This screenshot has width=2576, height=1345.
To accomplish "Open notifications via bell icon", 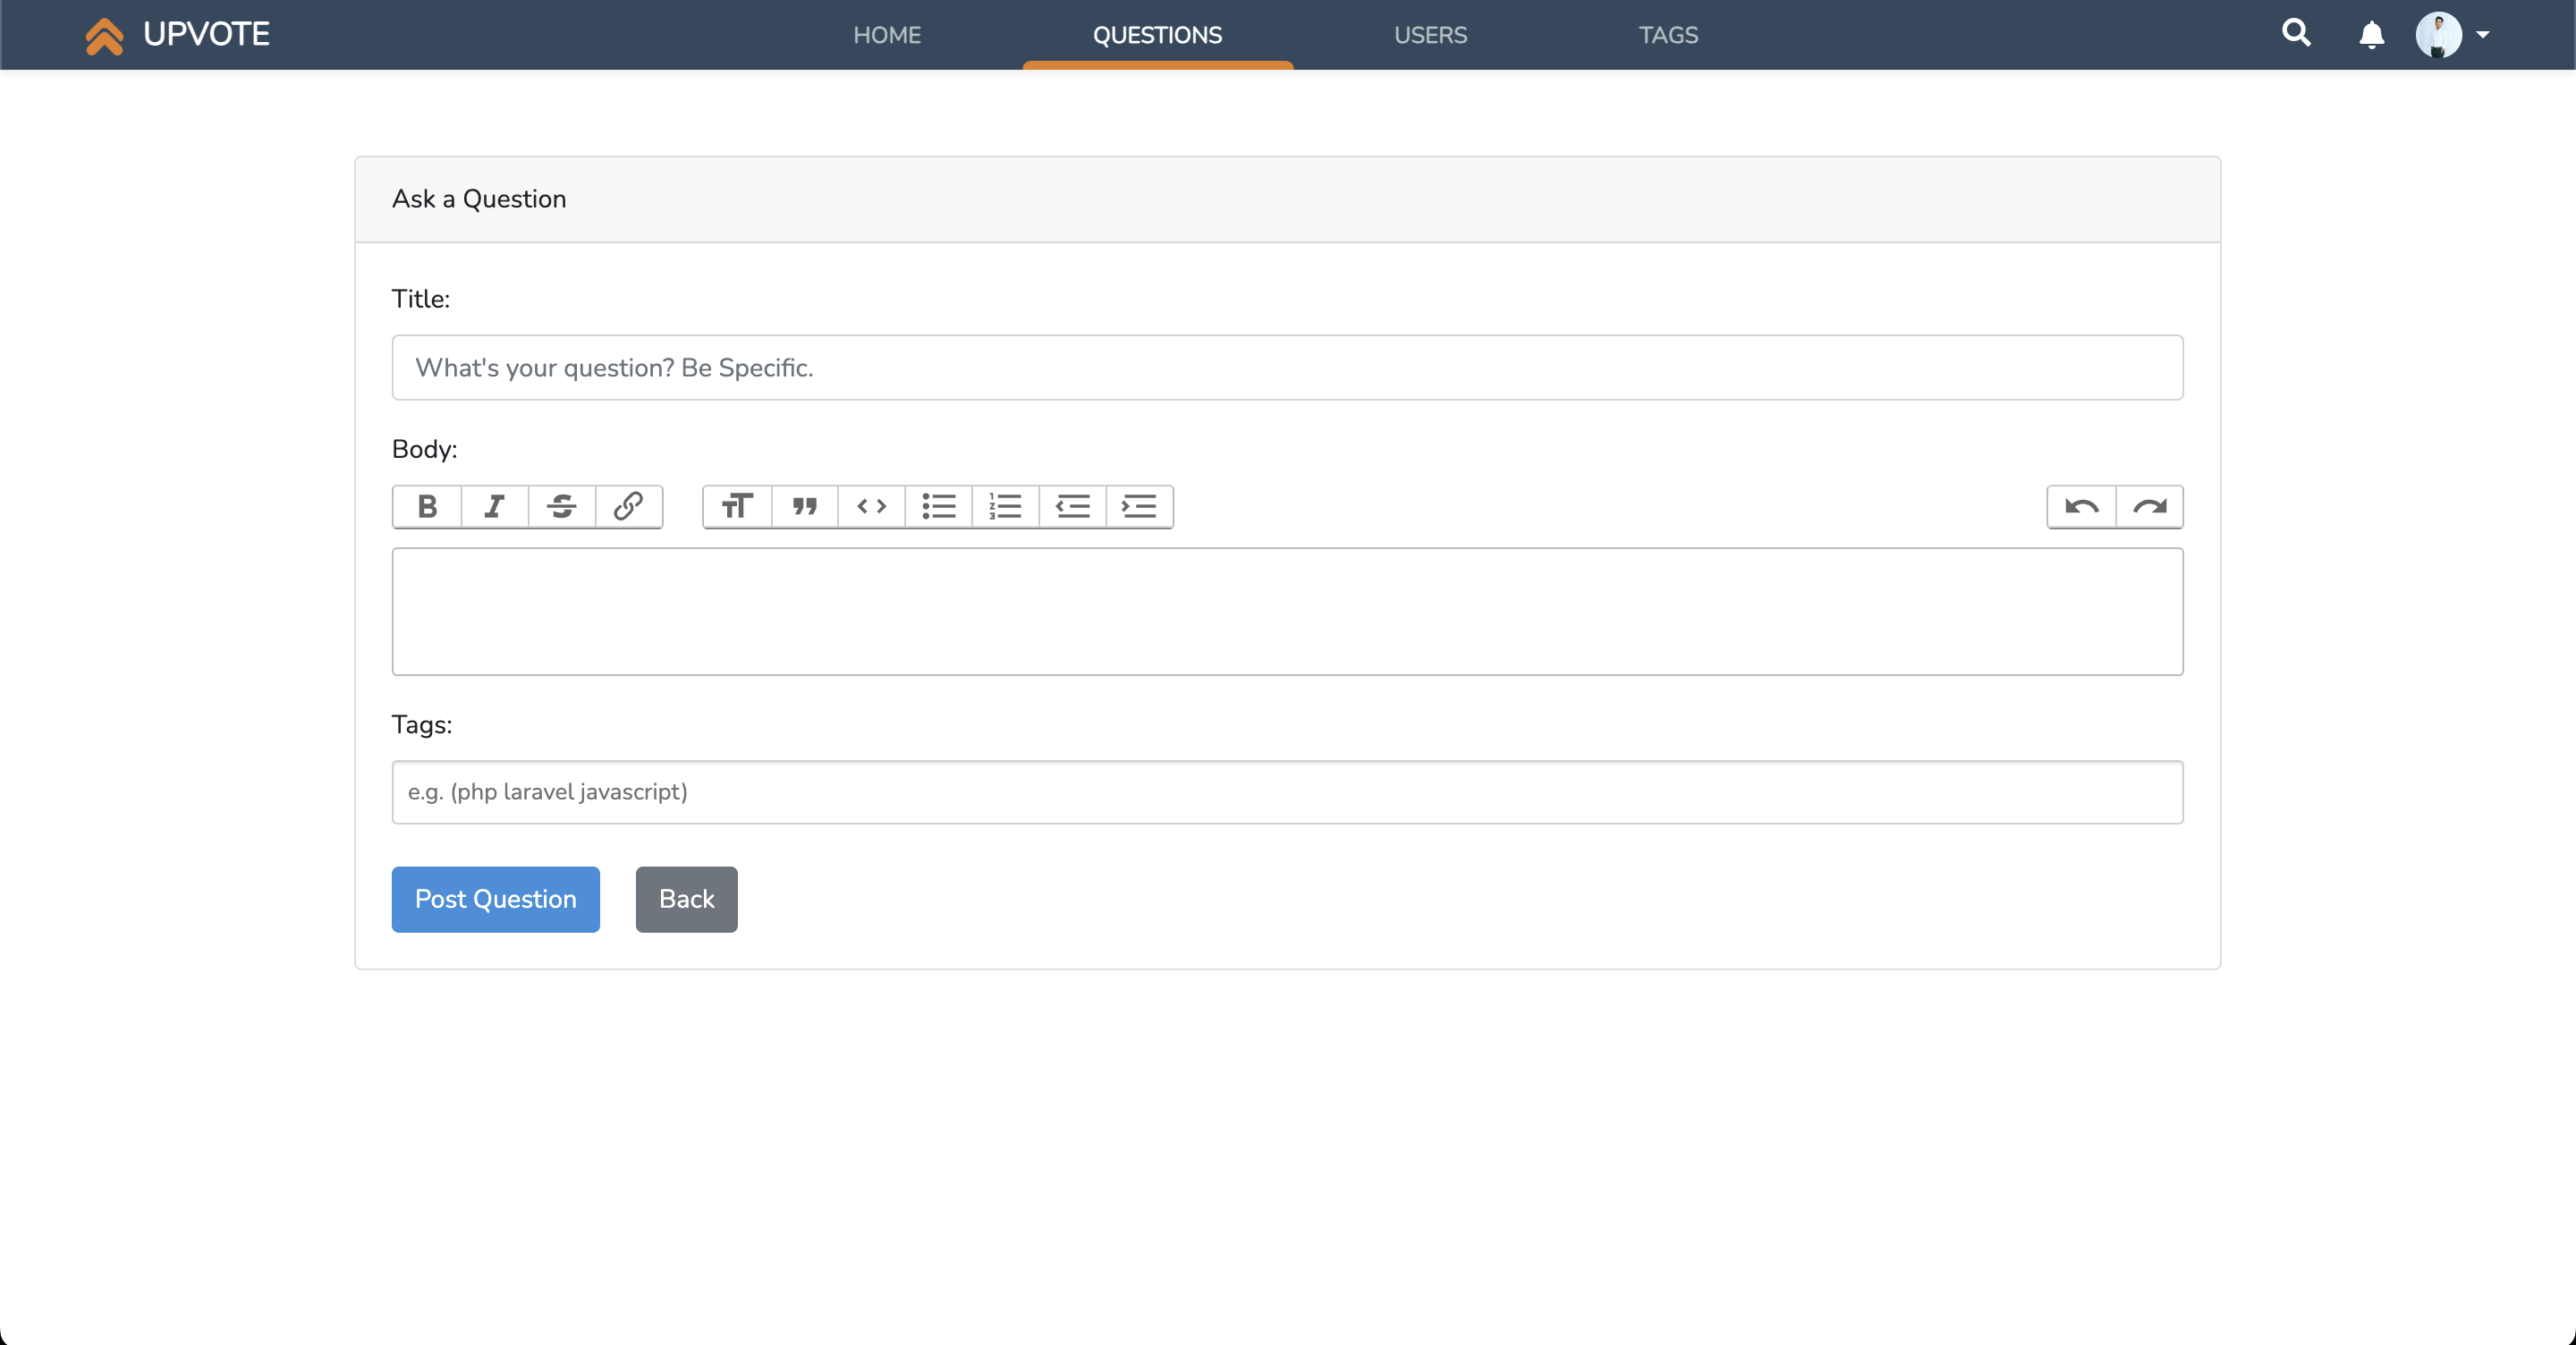I will click(x=2371, y=35).
